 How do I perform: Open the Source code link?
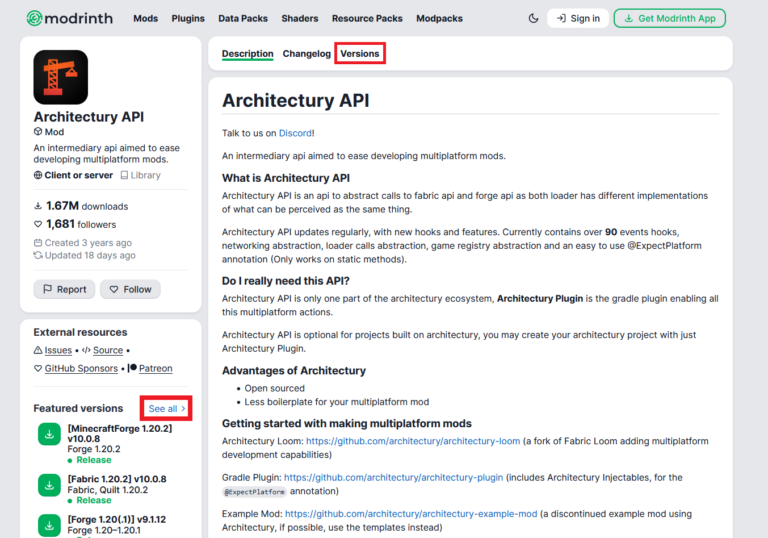[107, 350]
